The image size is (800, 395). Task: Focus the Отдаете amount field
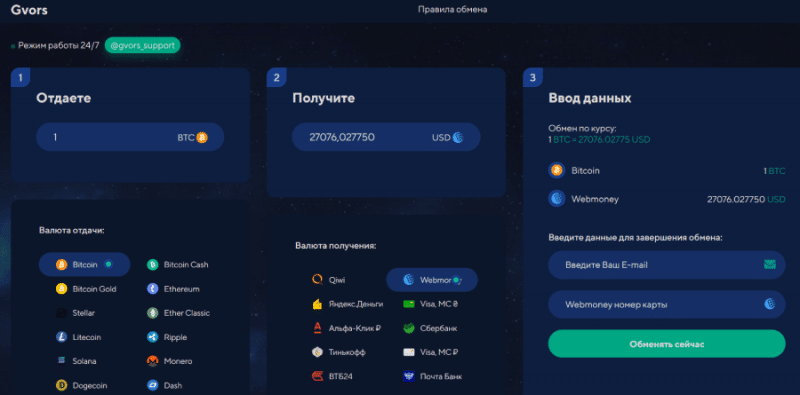(x=130, y=137)
